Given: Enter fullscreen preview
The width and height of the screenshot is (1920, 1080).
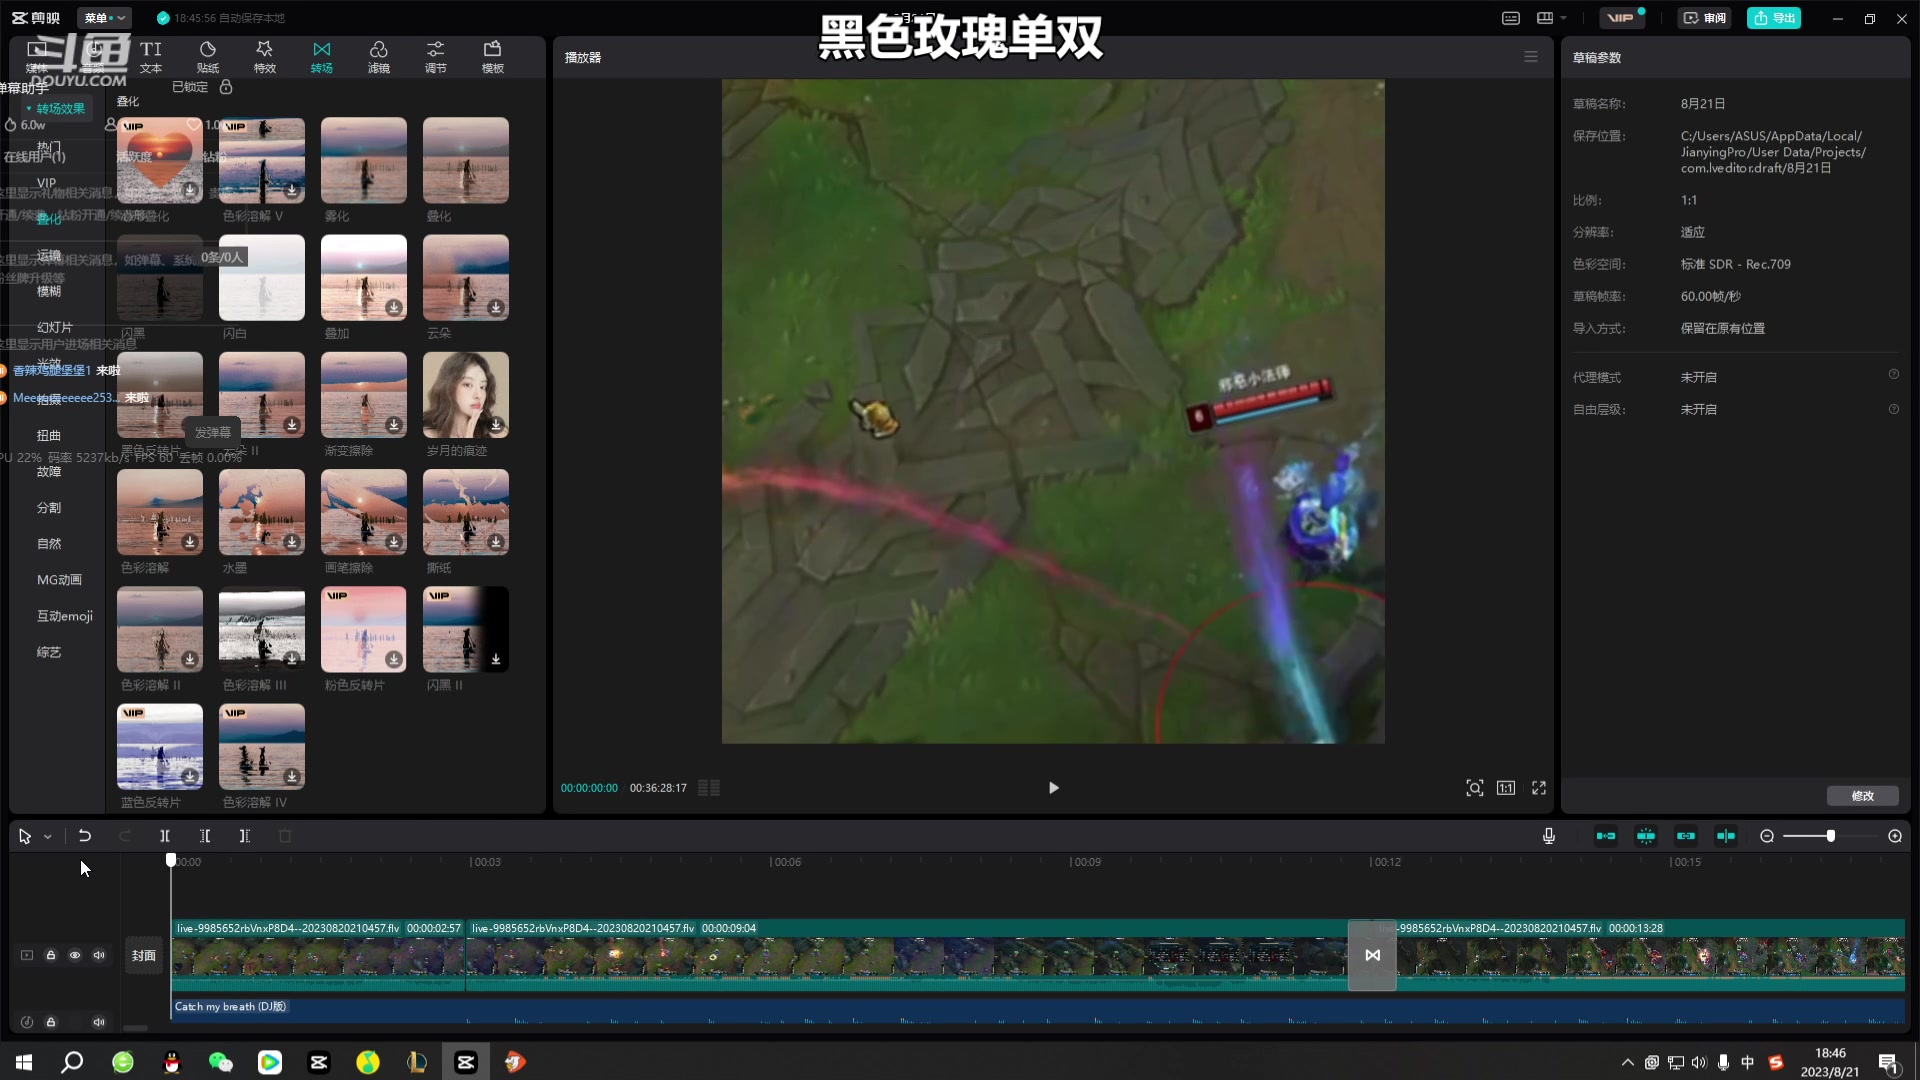Looking at the screenshot, I should [x=1539, y=788].
